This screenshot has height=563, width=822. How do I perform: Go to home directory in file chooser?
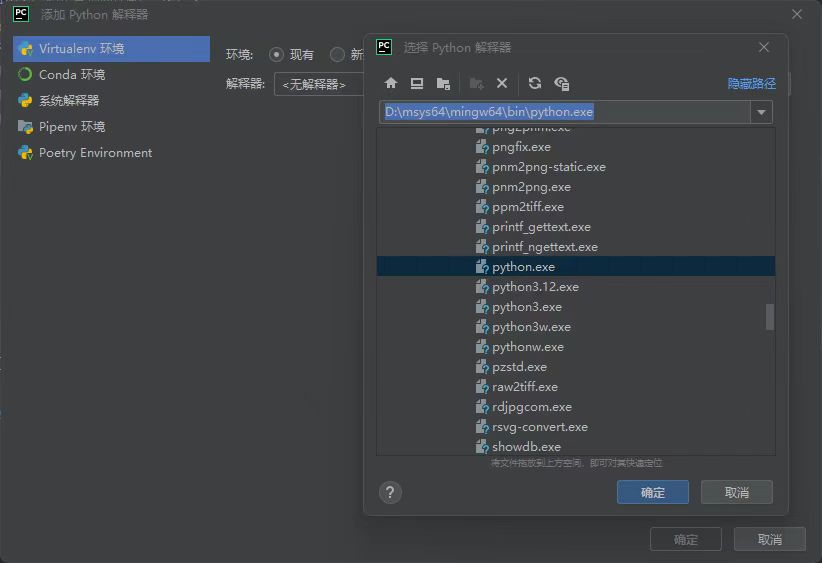391,83
